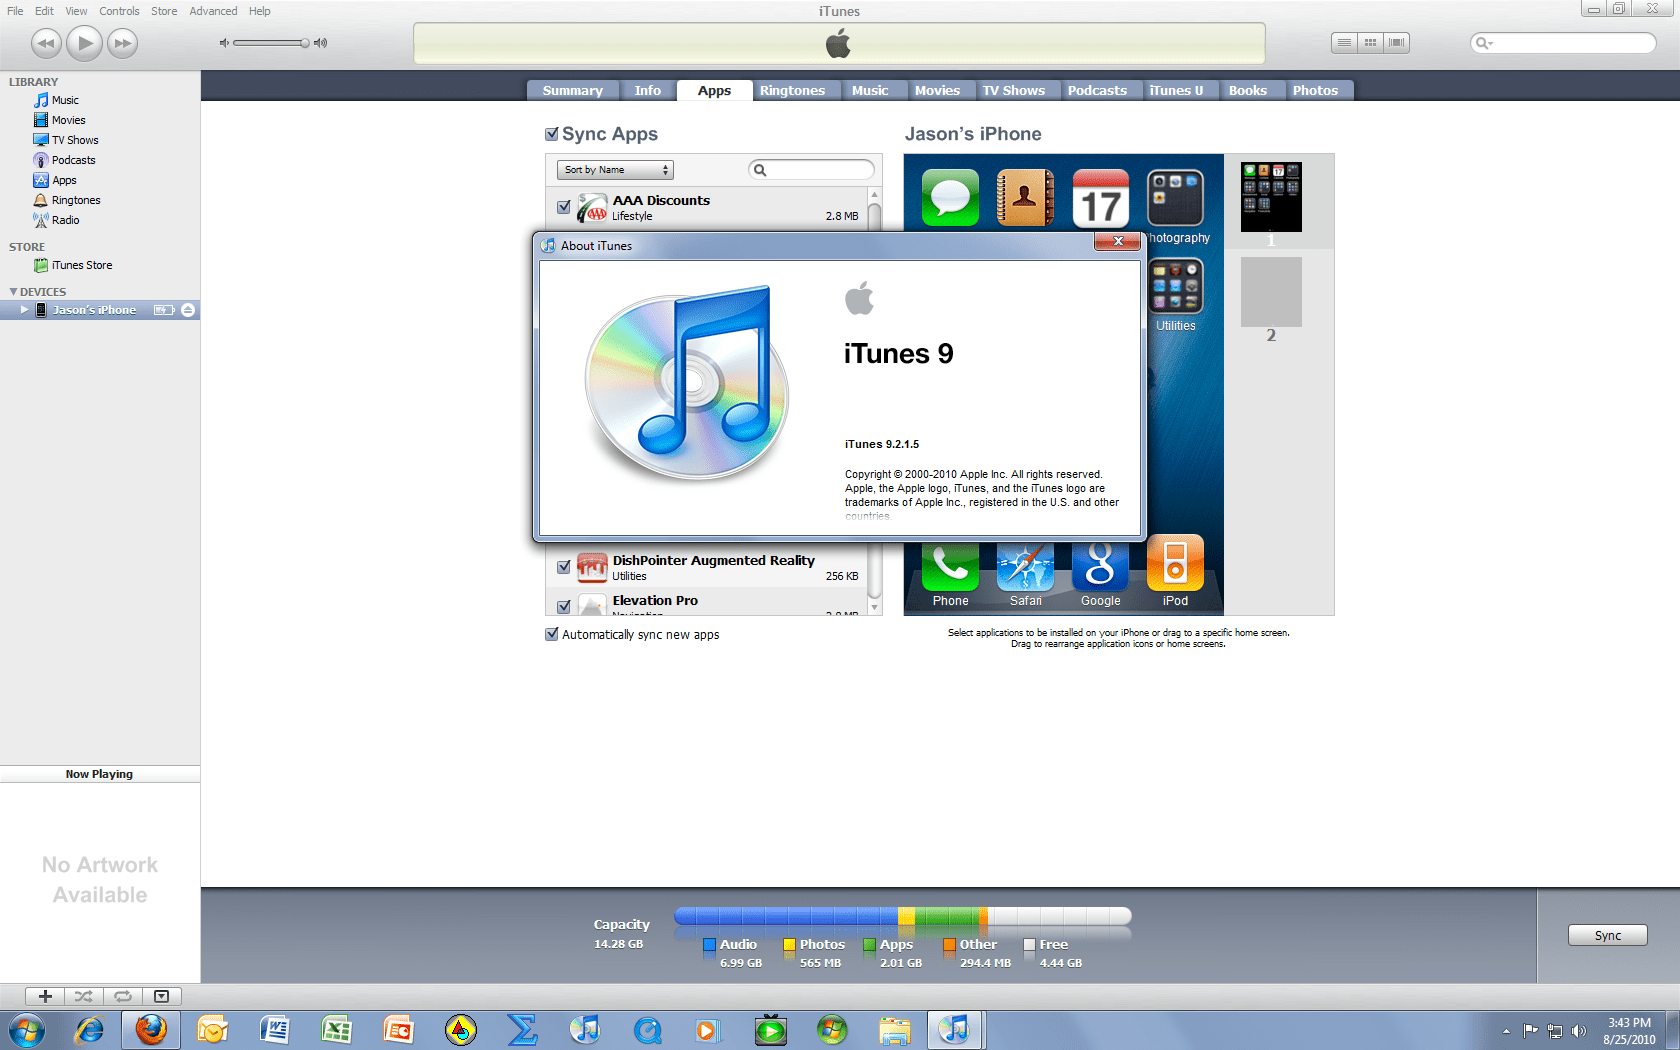The image size is (1680, 1050).
Task: Hide the artwork viewer button
Action: pyautogui.click(x=161, y=996)
